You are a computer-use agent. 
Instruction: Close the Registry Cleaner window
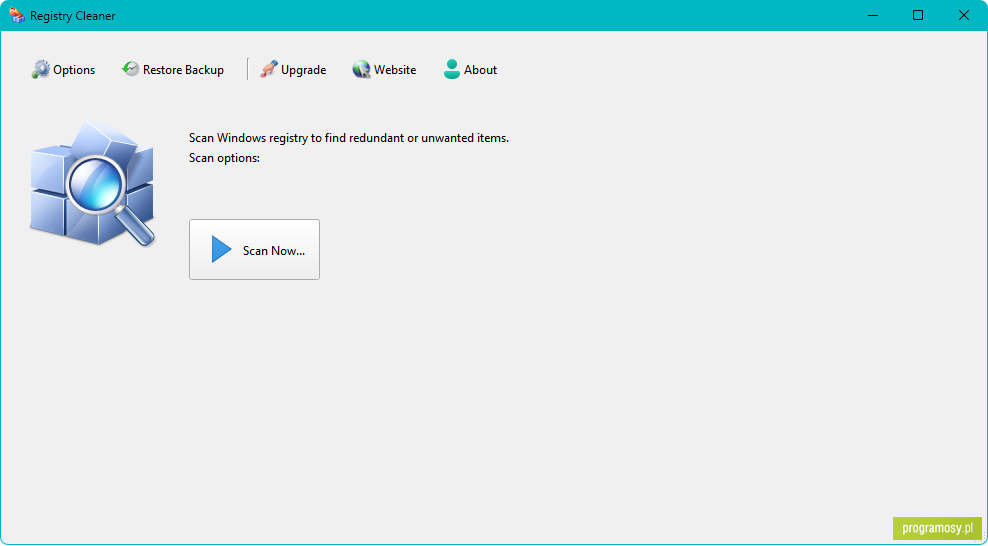[x=964, y=16]
